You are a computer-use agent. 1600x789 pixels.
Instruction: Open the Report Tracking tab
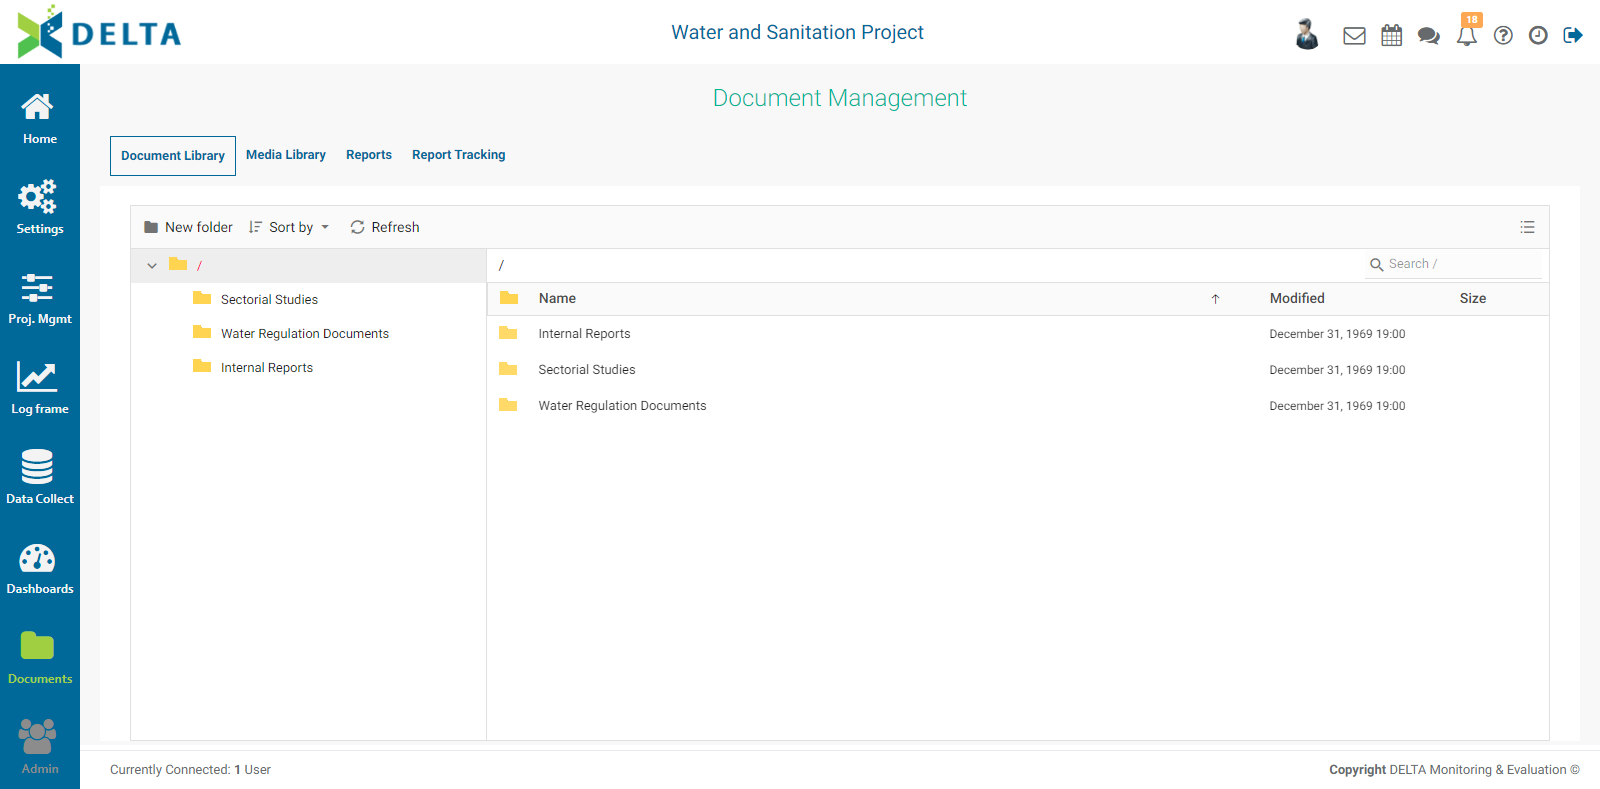(x=459, y=155)
